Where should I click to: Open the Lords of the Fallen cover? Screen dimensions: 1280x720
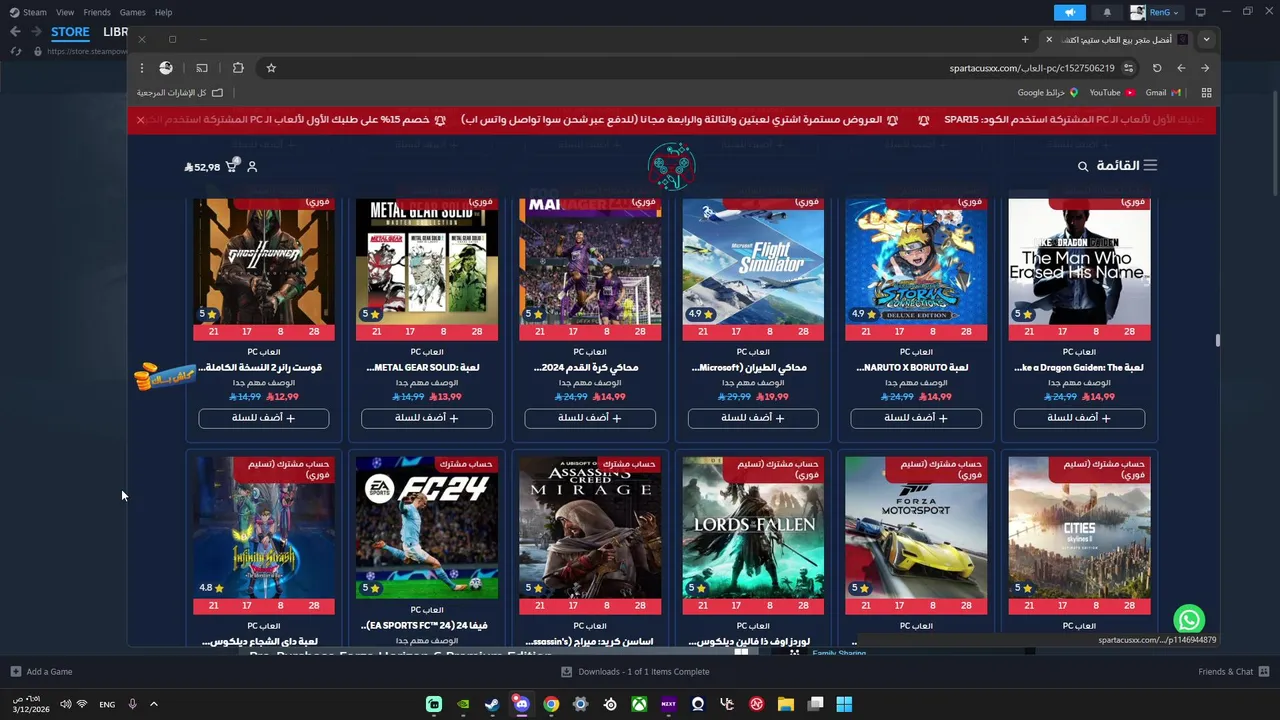(753, 527)
